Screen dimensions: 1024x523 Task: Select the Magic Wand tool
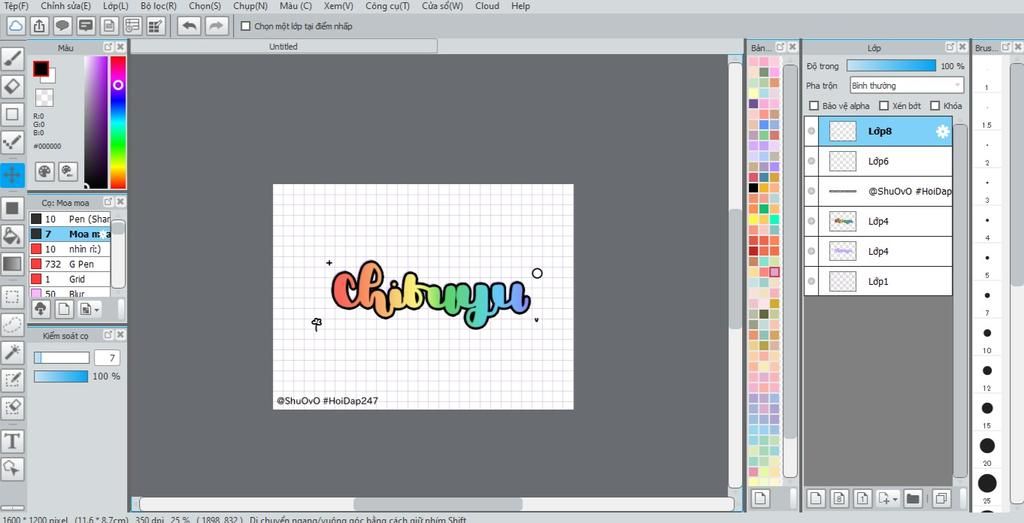pyautogui.click(x=12, y=353)
